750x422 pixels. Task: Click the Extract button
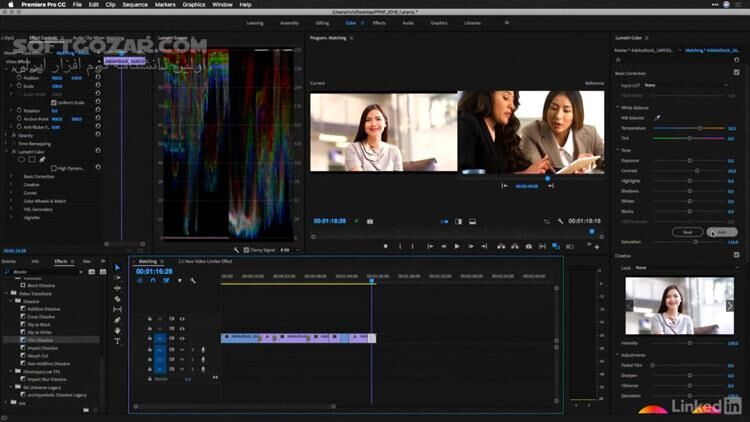(x=515, y=246)
